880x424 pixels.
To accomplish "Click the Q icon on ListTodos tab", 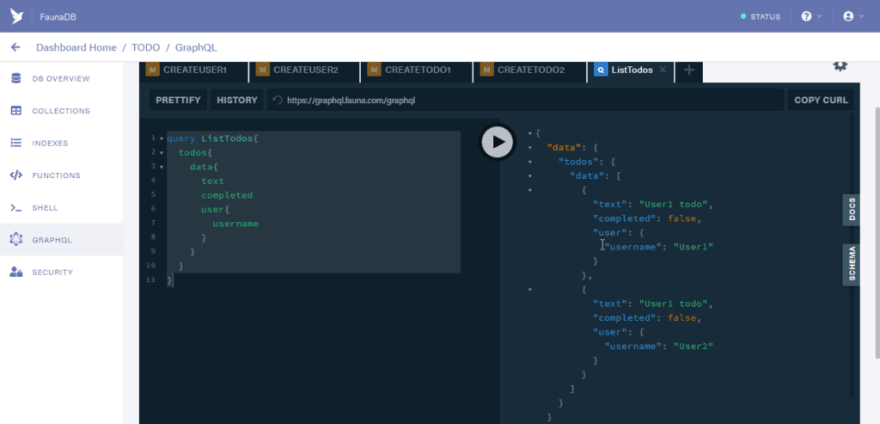I will pyautogui.click(x=601, y=70).
